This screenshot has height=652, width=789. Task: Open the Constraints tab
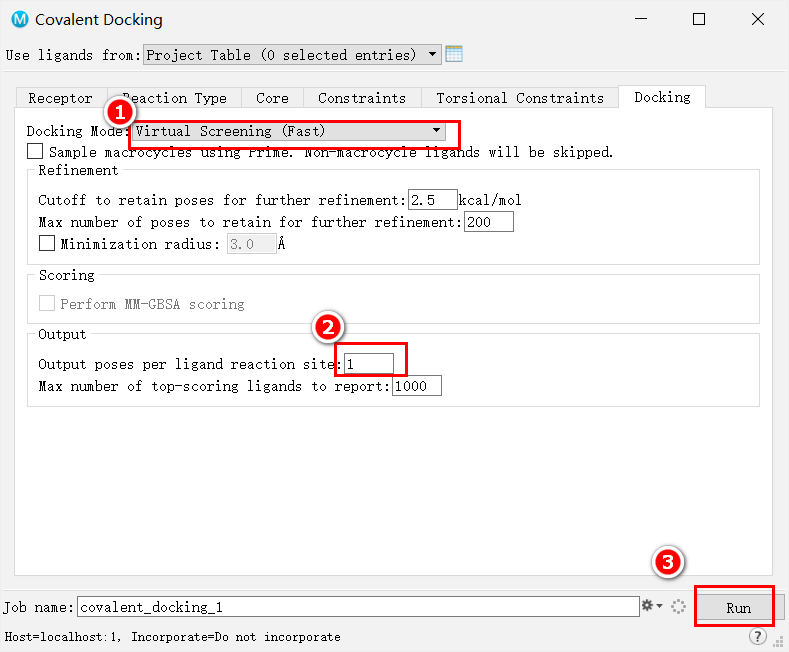click(x=362, y=98)
